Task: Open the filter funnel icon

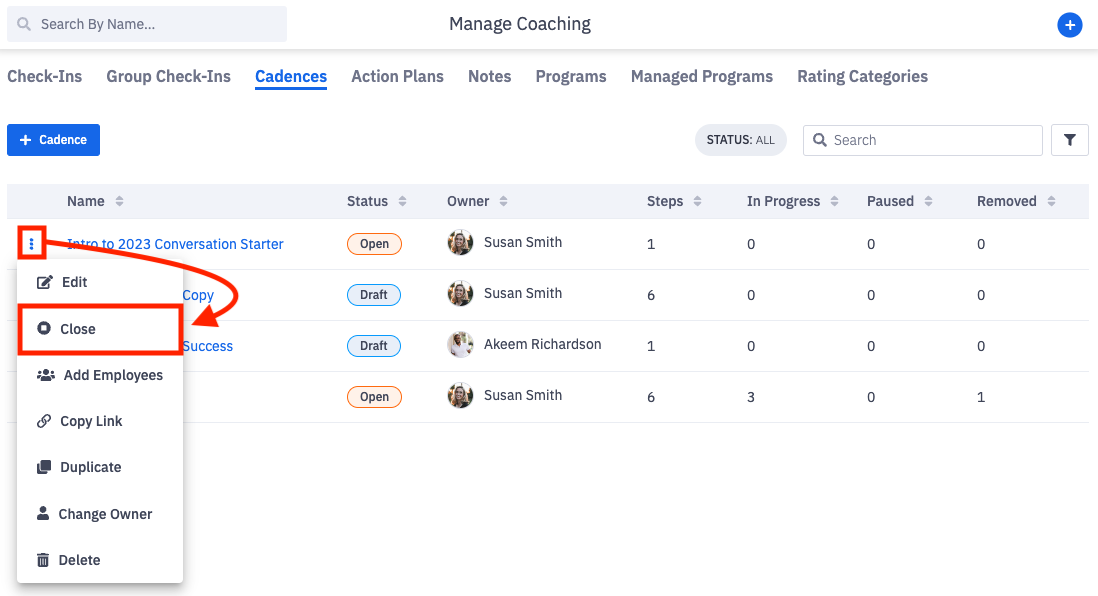Action: [1069, 140]
